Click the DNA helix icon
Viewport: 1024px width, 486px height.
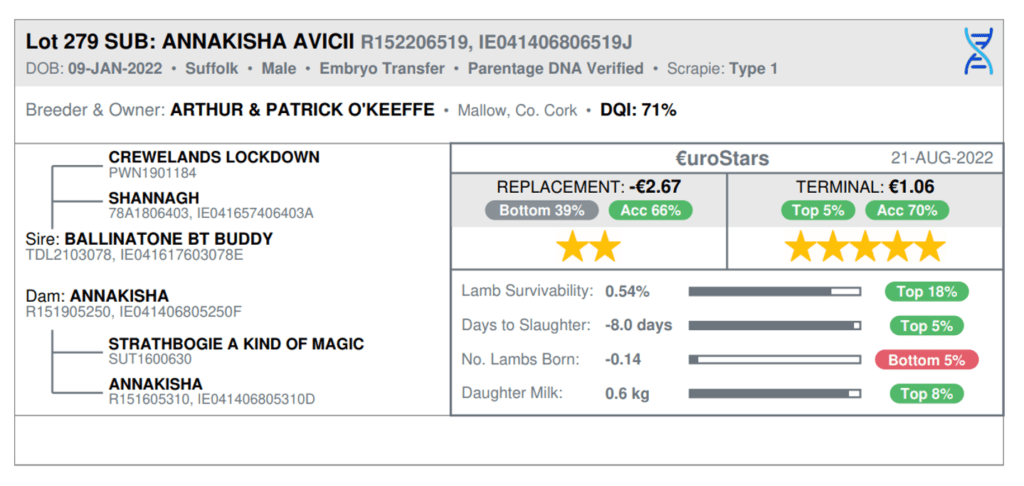coord(978,52)
